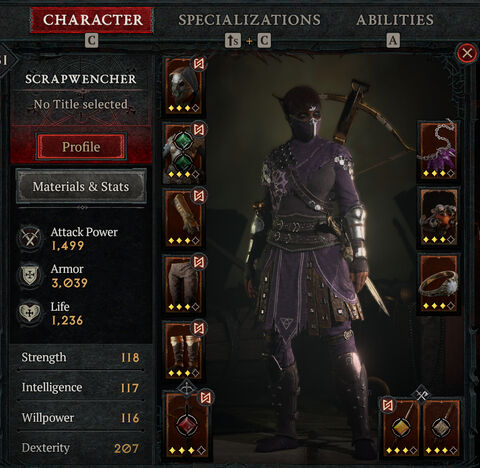The height and width of the screenshot is (468, 480).
Task: Click the pants equipment slot
Action: (x=184, y=284)
